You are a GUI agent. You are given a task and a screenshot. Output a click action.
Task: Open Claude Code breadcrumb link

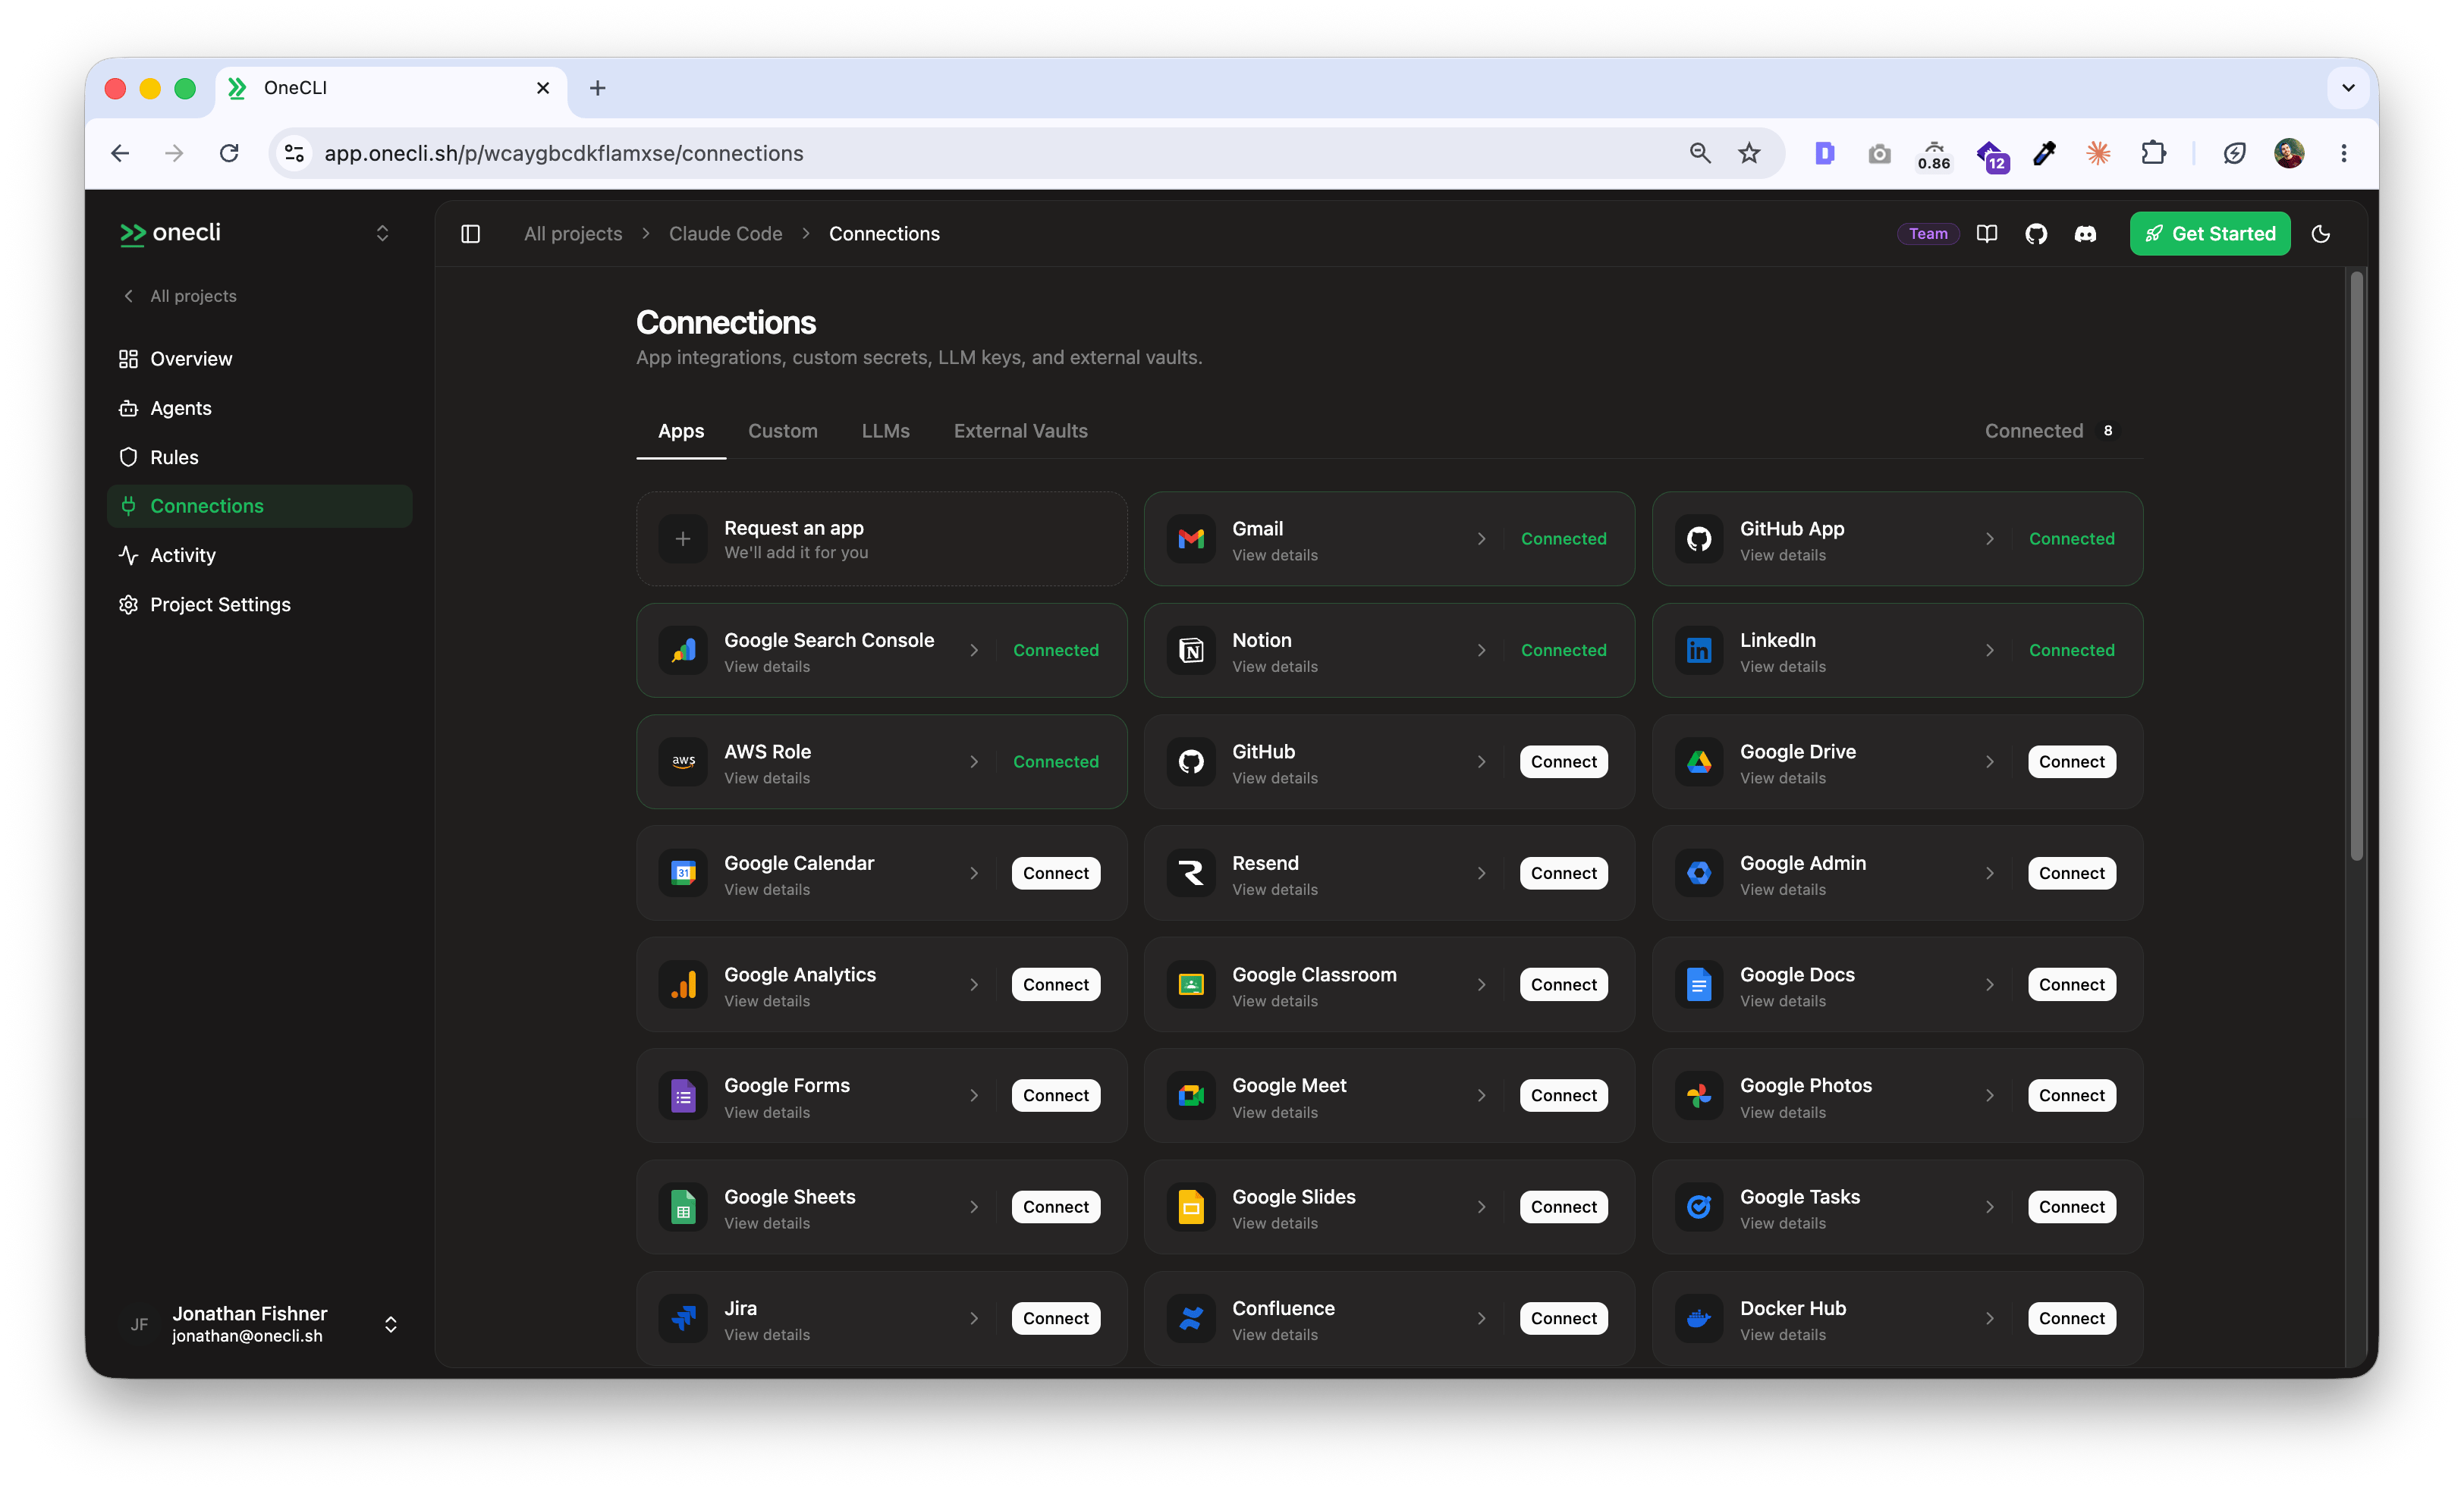725,233
